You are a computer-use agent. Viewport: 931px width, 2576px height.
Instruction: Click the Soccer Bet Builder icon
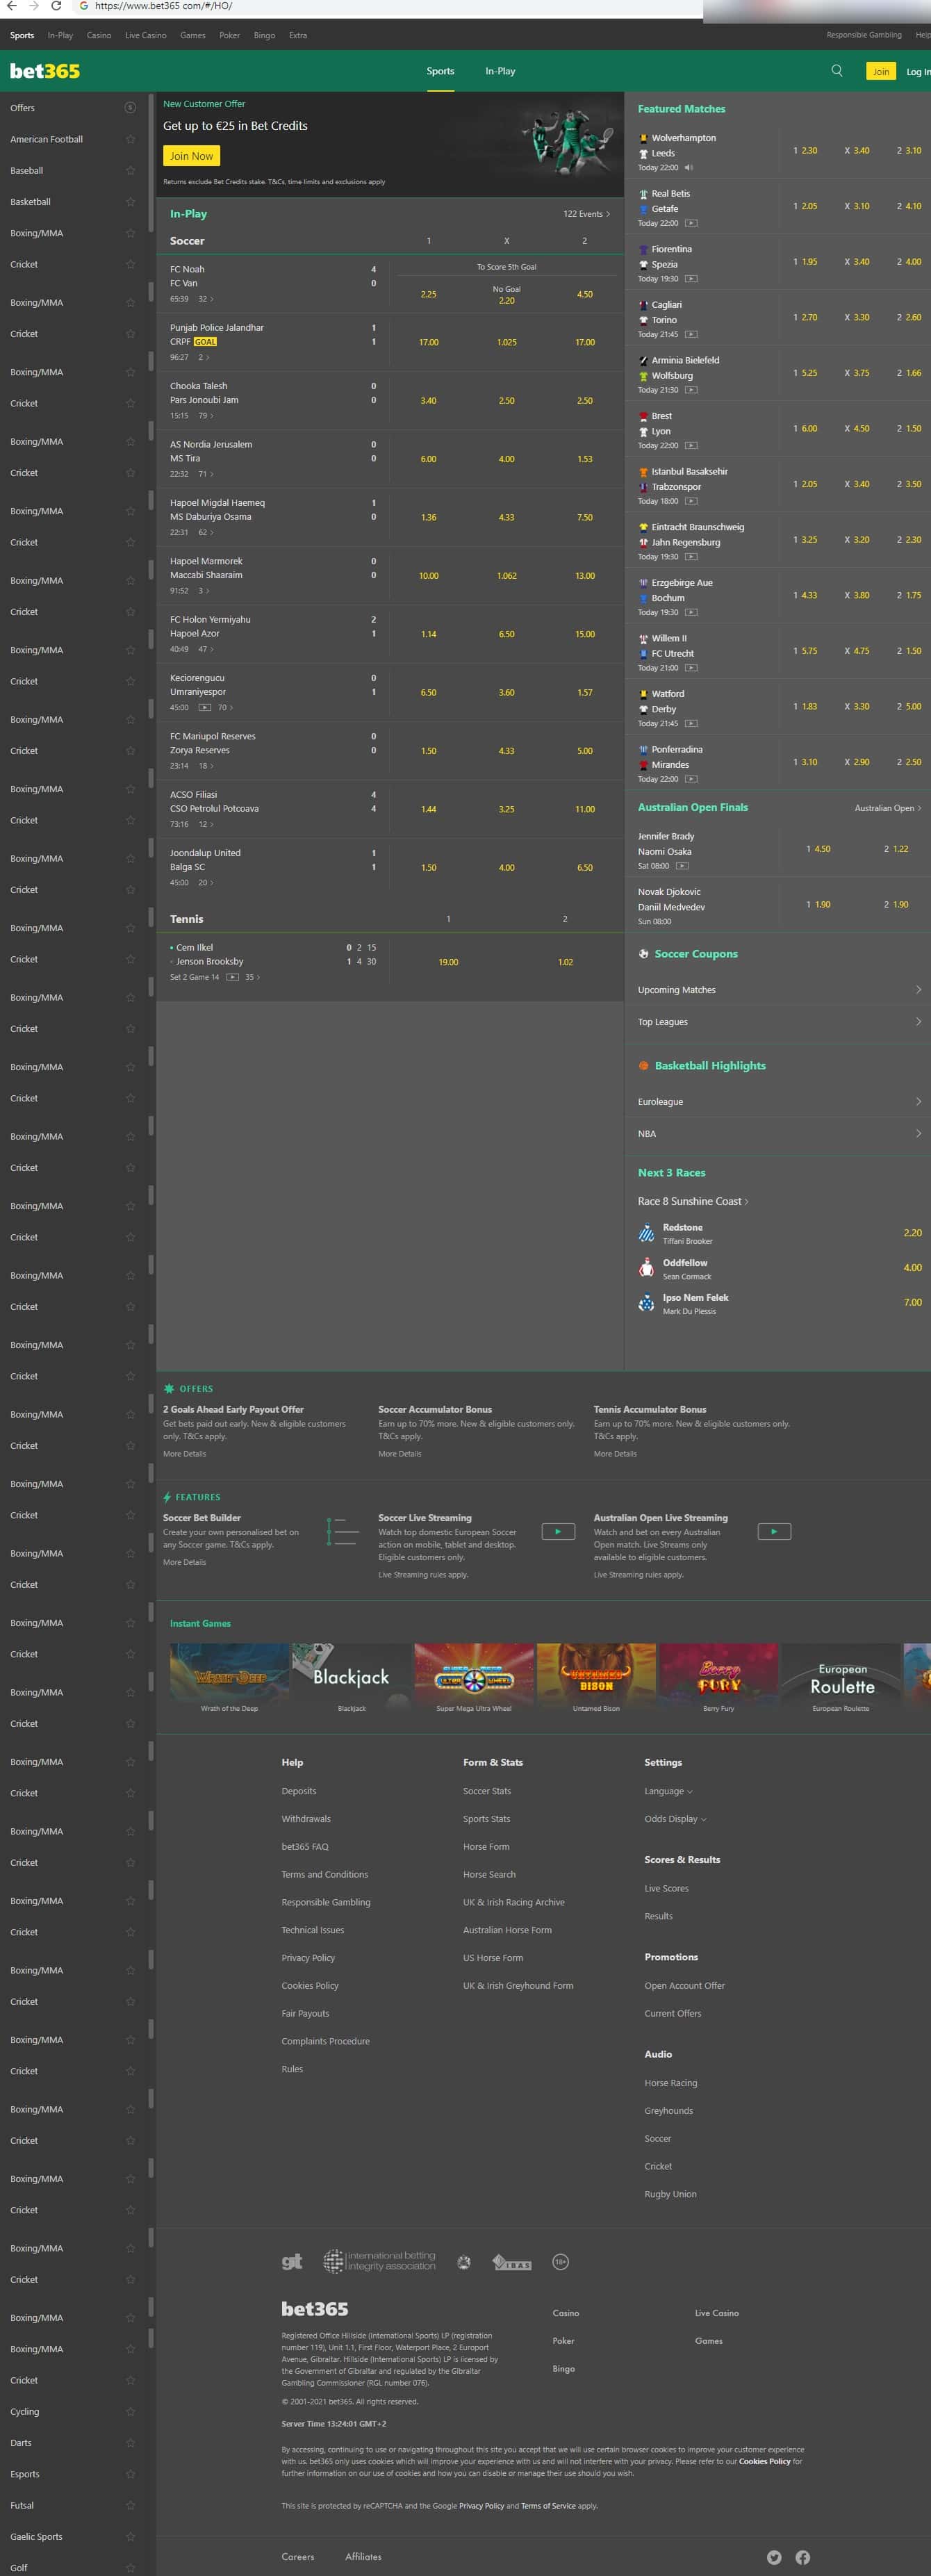pos(343,1531)
